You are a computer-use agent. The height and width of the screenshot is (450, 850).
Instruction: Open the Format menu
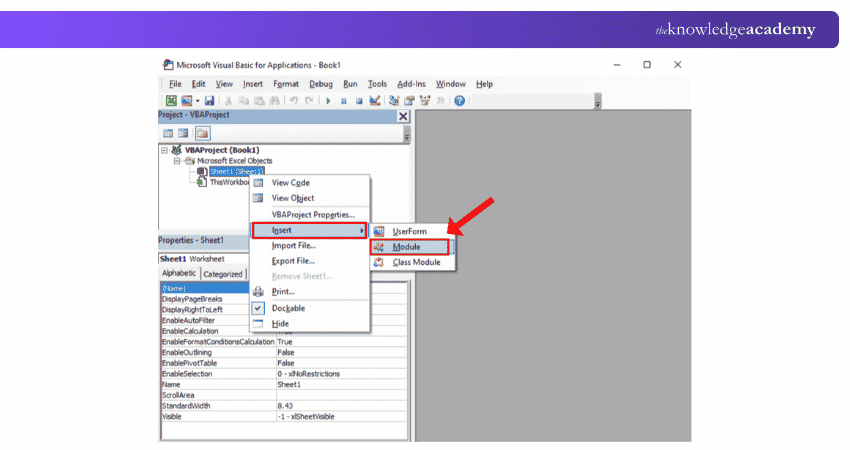286,84
